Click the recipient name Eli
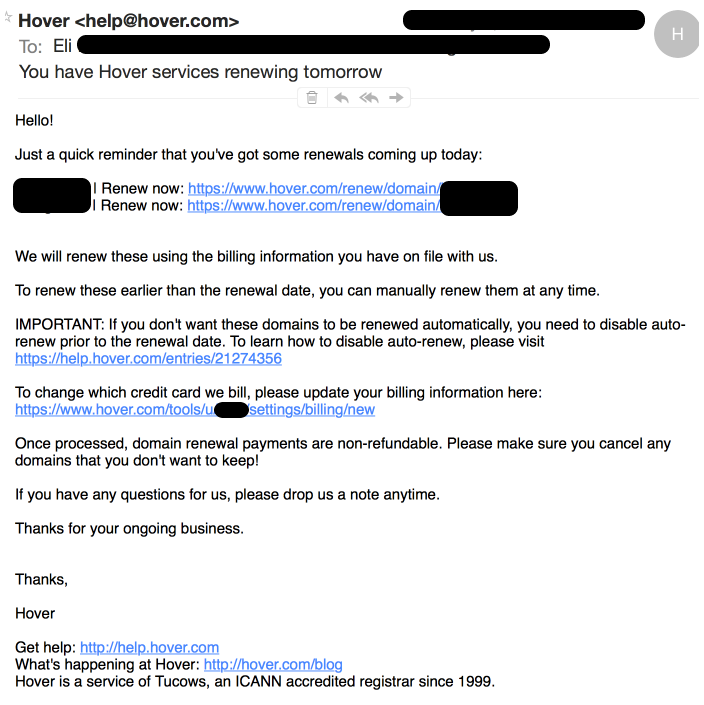 click(x=62, y=46)
